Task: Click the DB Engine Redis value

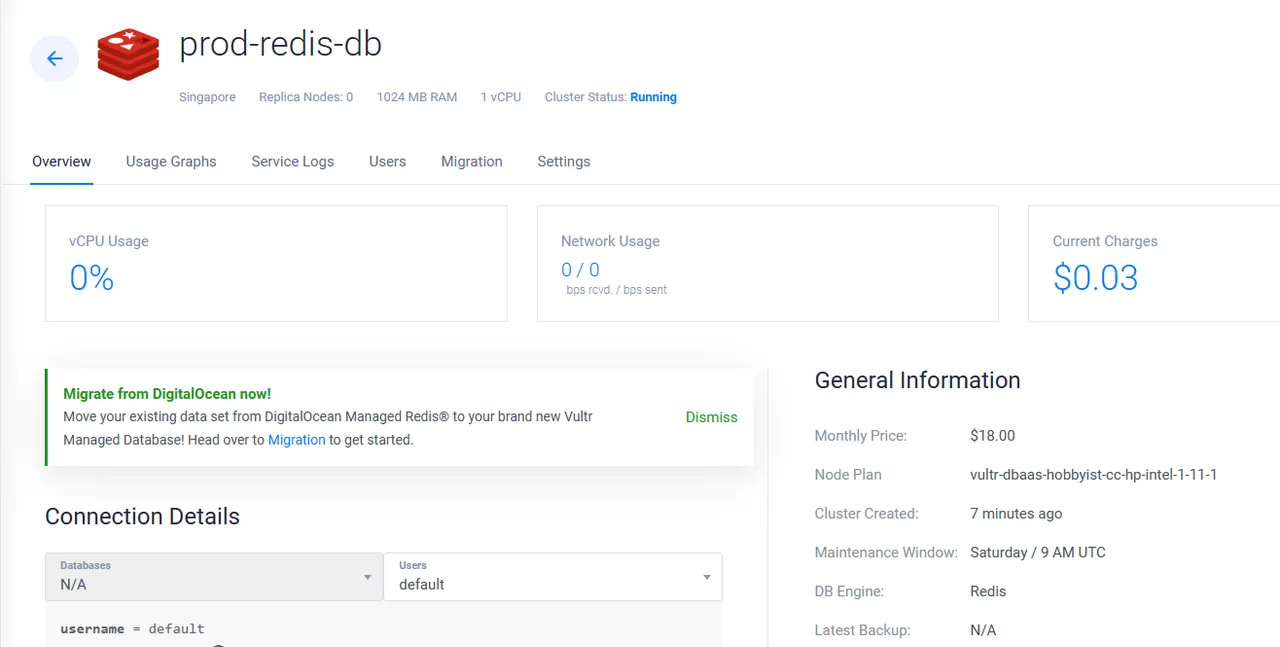Action: coord(988,592)
